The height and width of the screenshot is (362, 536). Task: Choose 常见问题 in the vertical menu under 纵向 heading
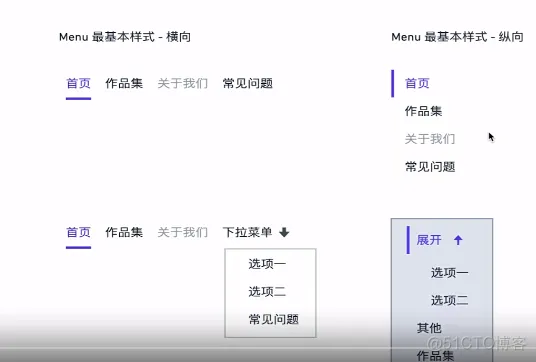tap(430, 167)
